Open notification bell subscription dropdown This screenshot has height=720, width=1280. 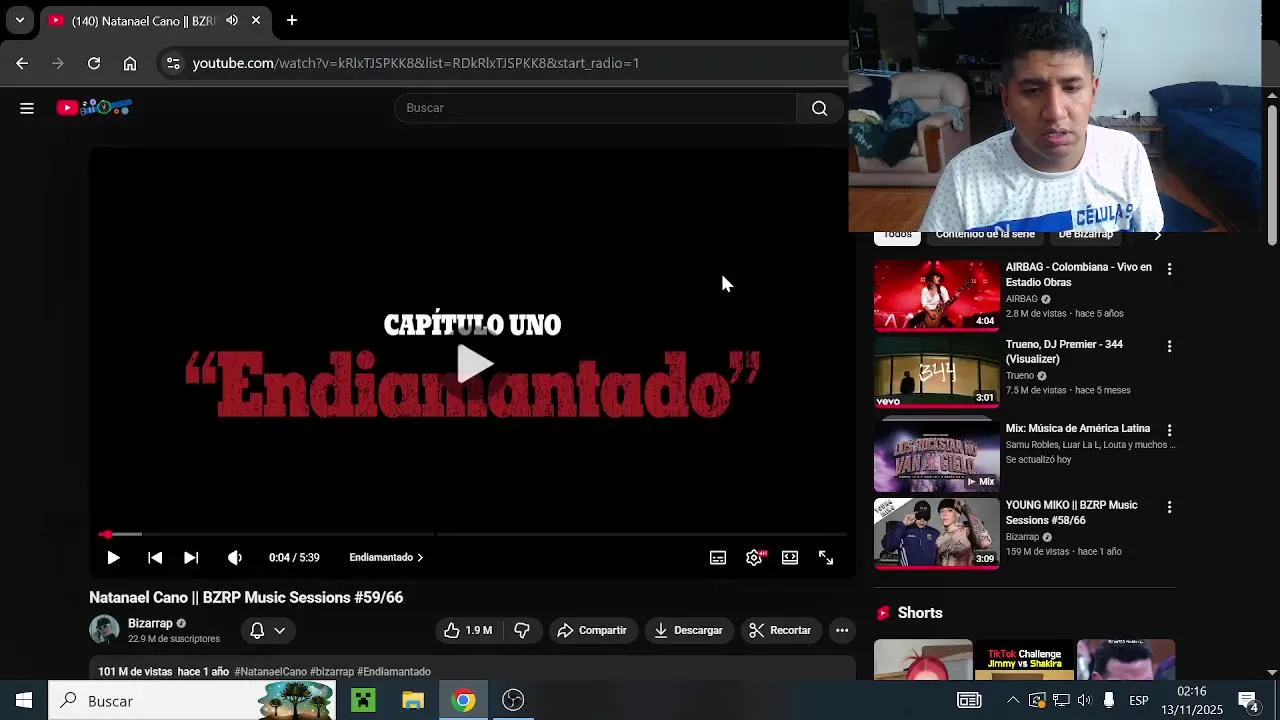pyautogui.click(x=267, y=630)
